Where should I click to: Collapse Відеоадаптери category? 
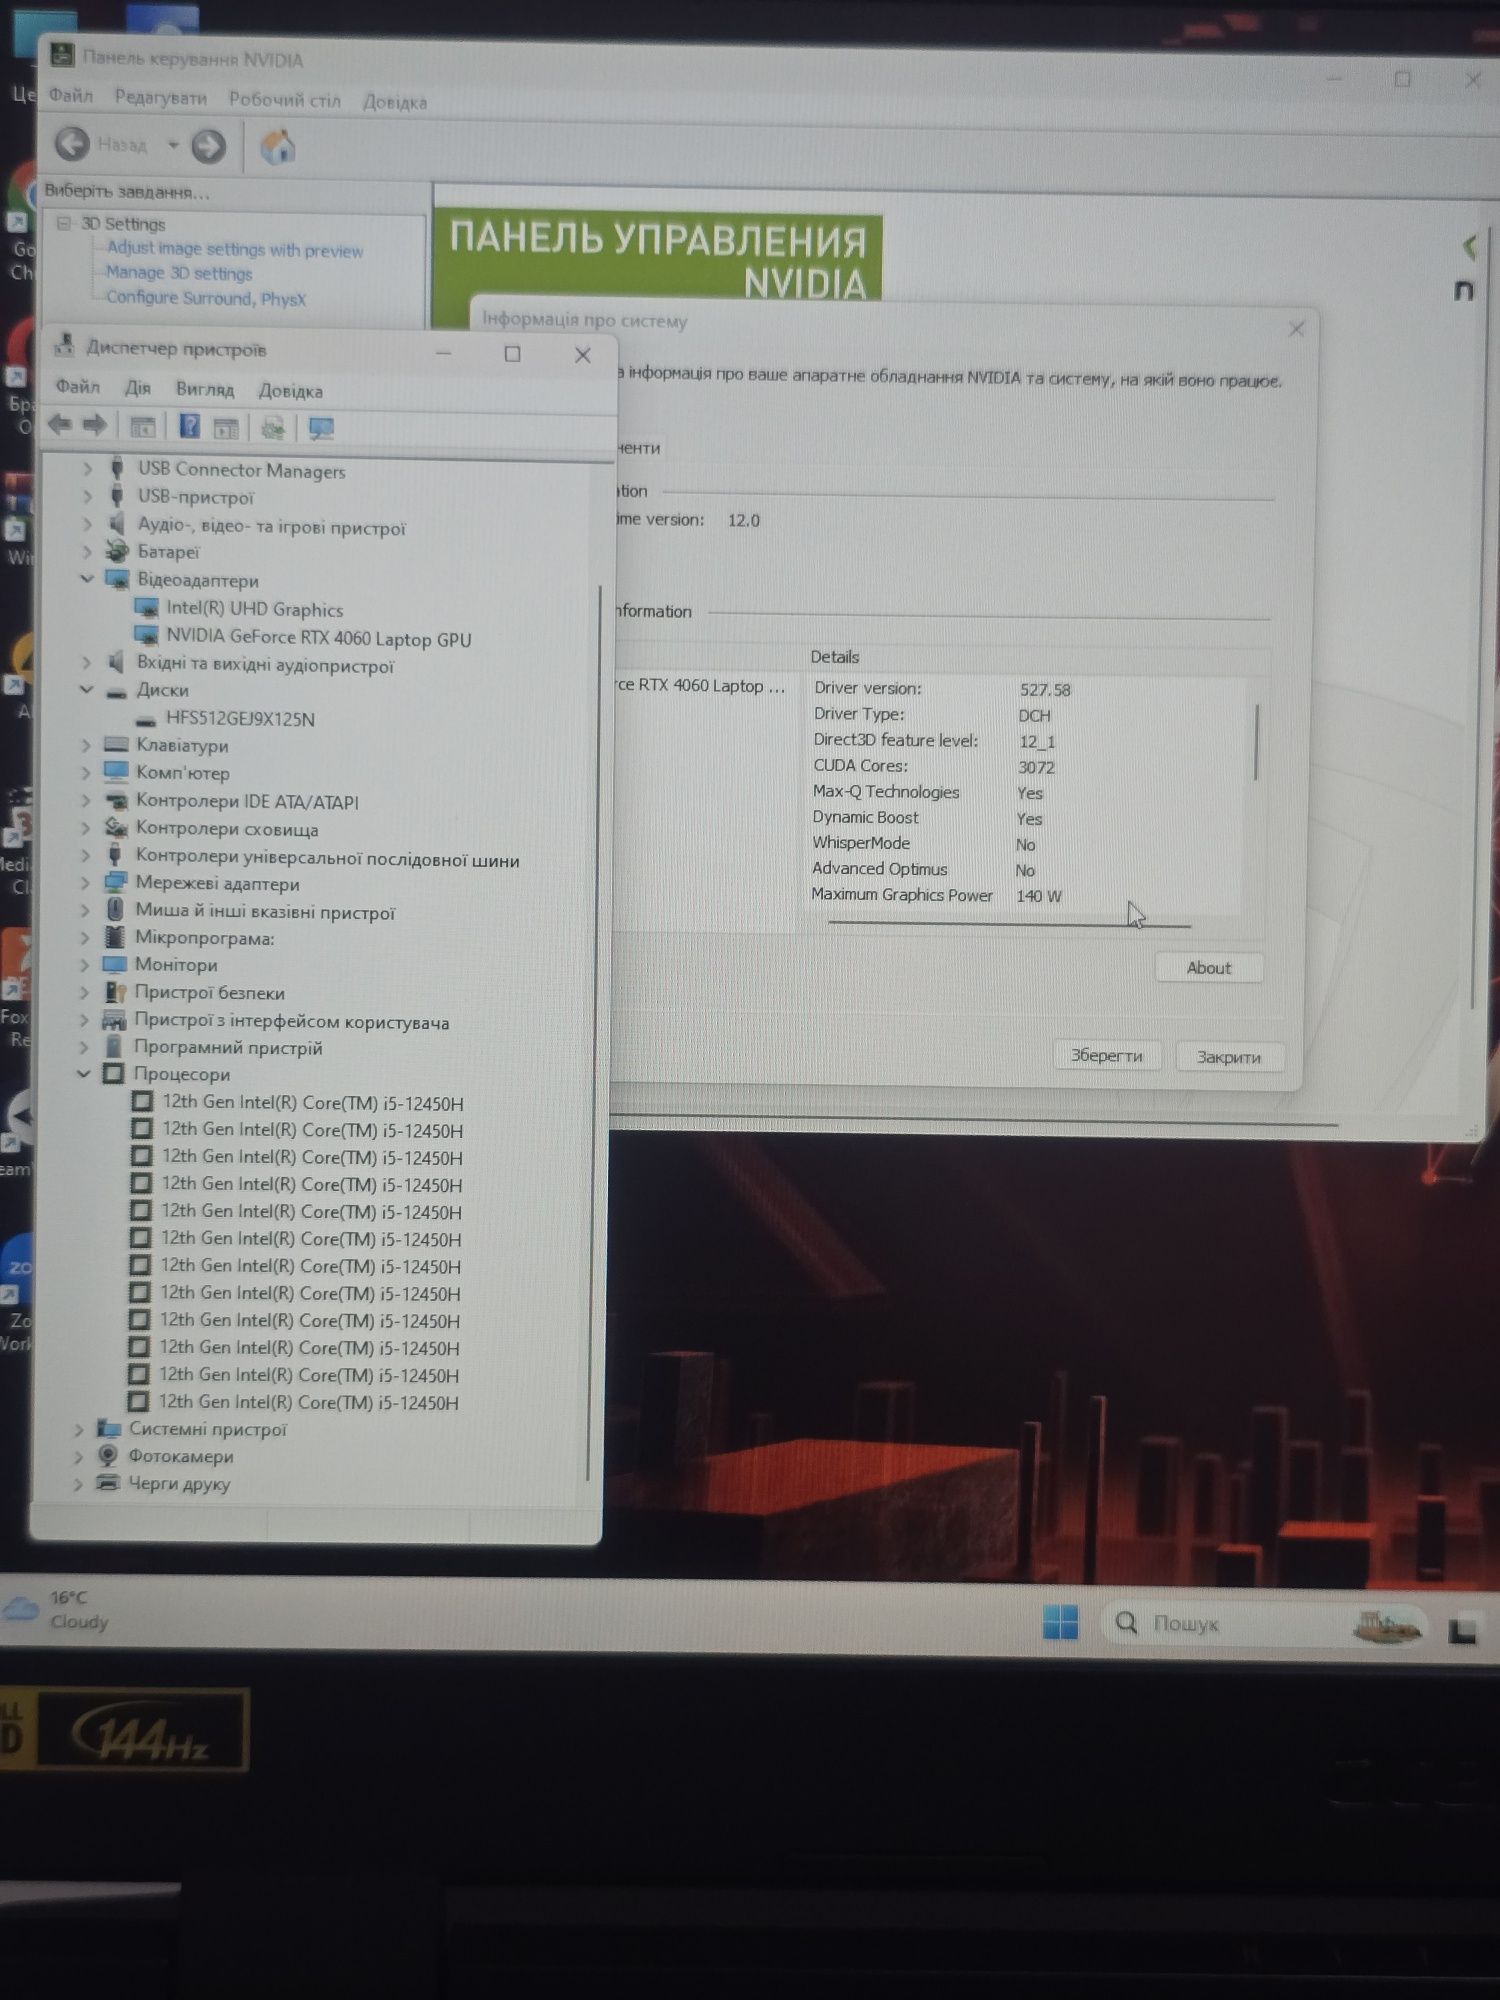tap(87, 579)
